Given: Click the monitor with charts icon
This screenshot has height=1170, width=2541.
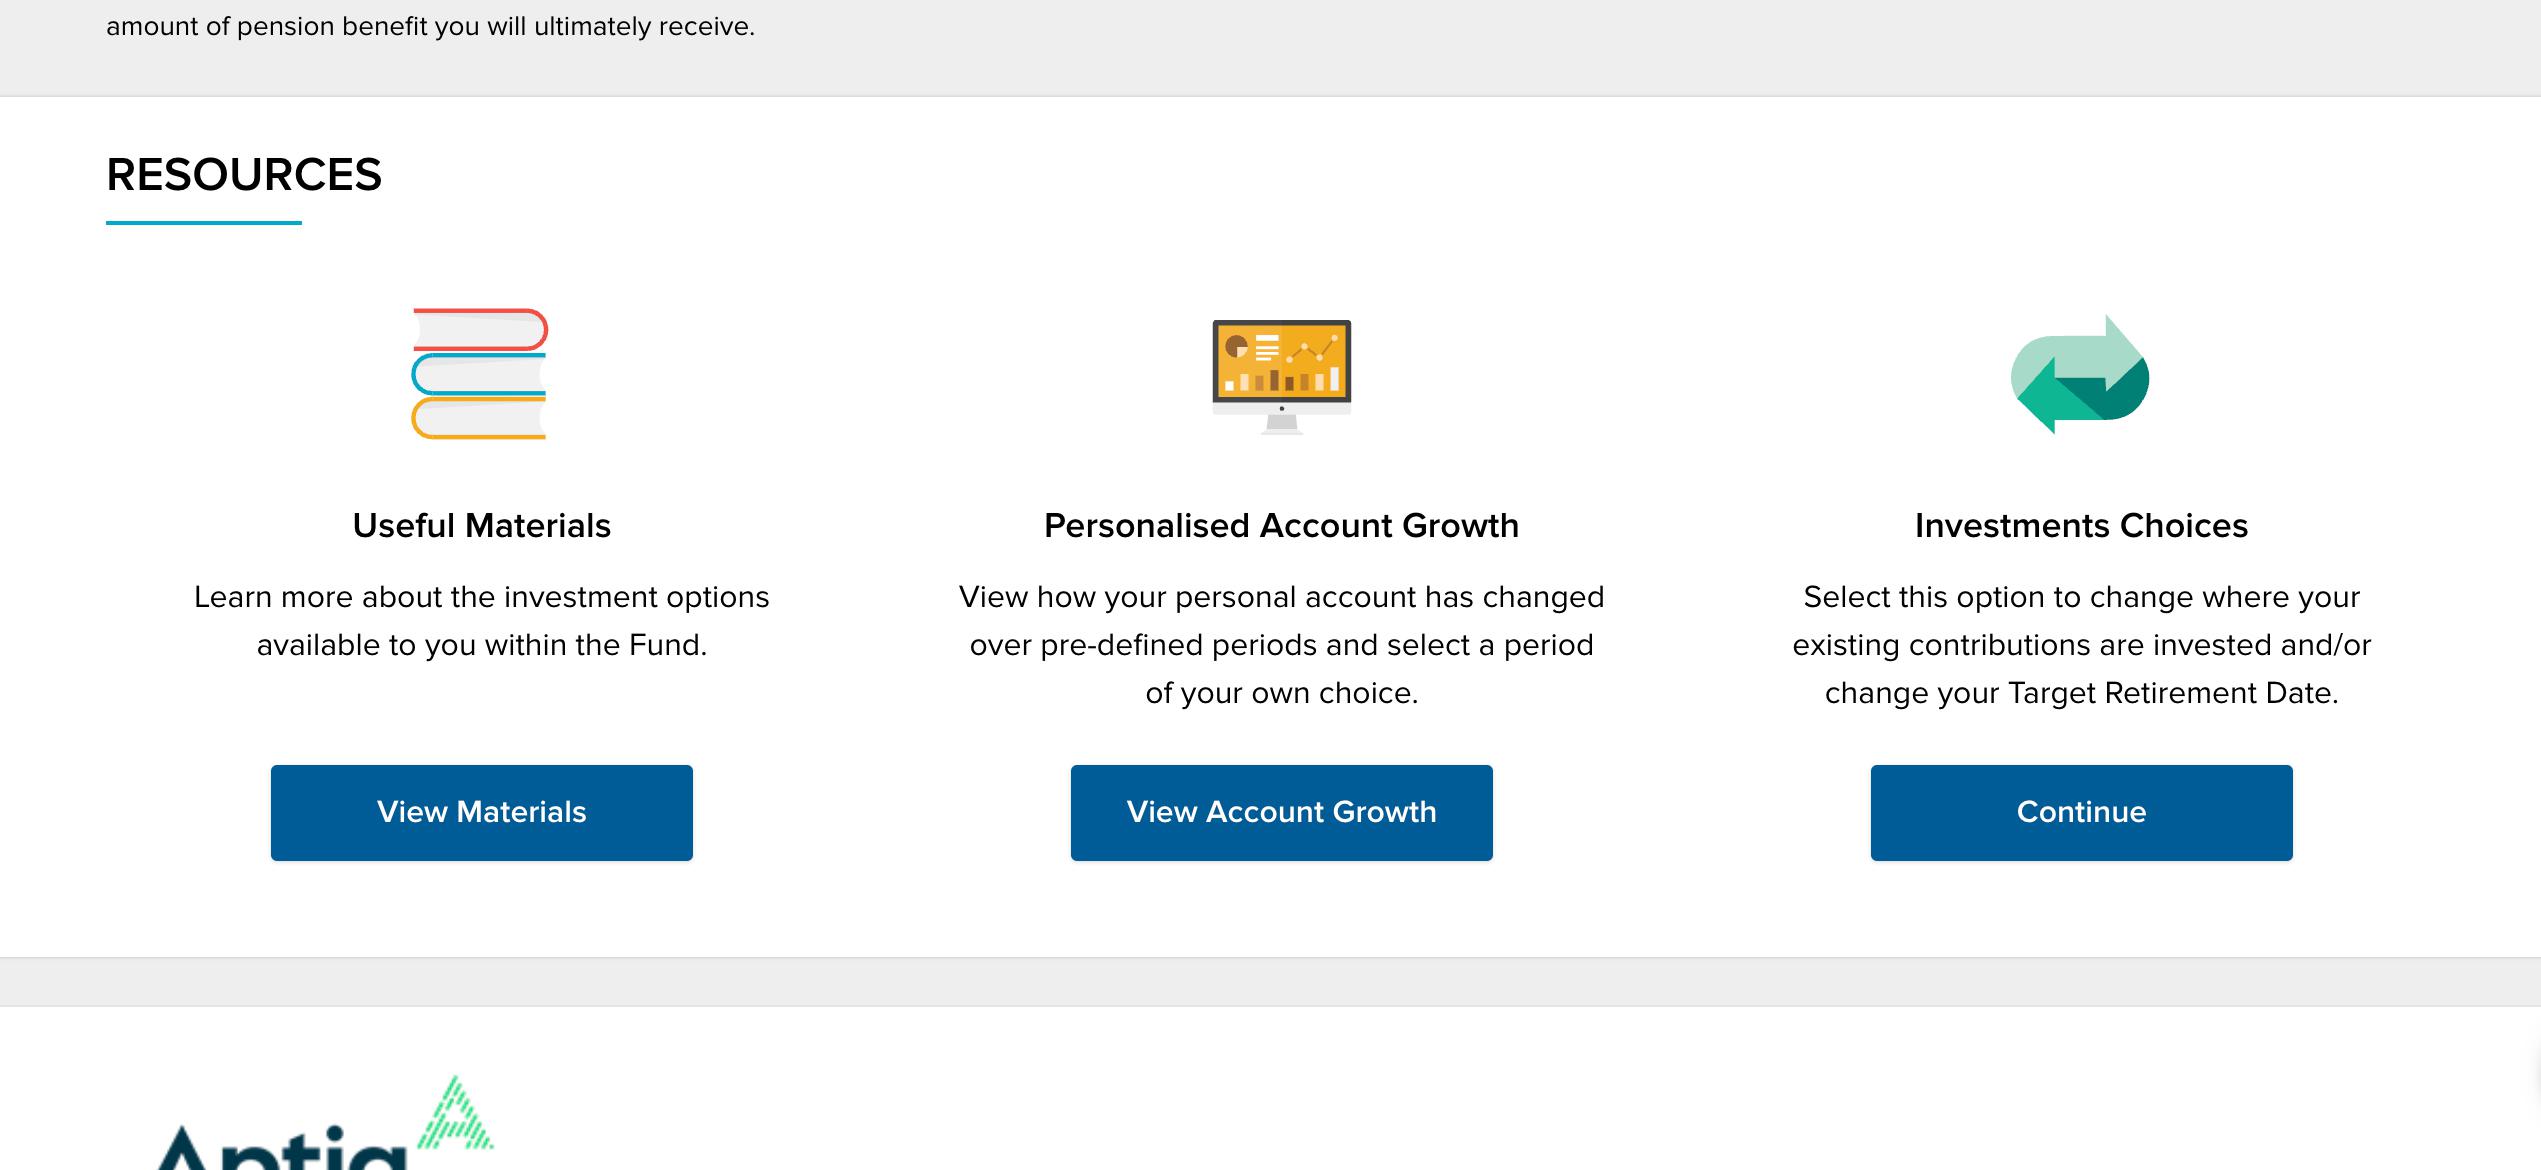Looking at the screenshot, I should [x=1281, y=374].
